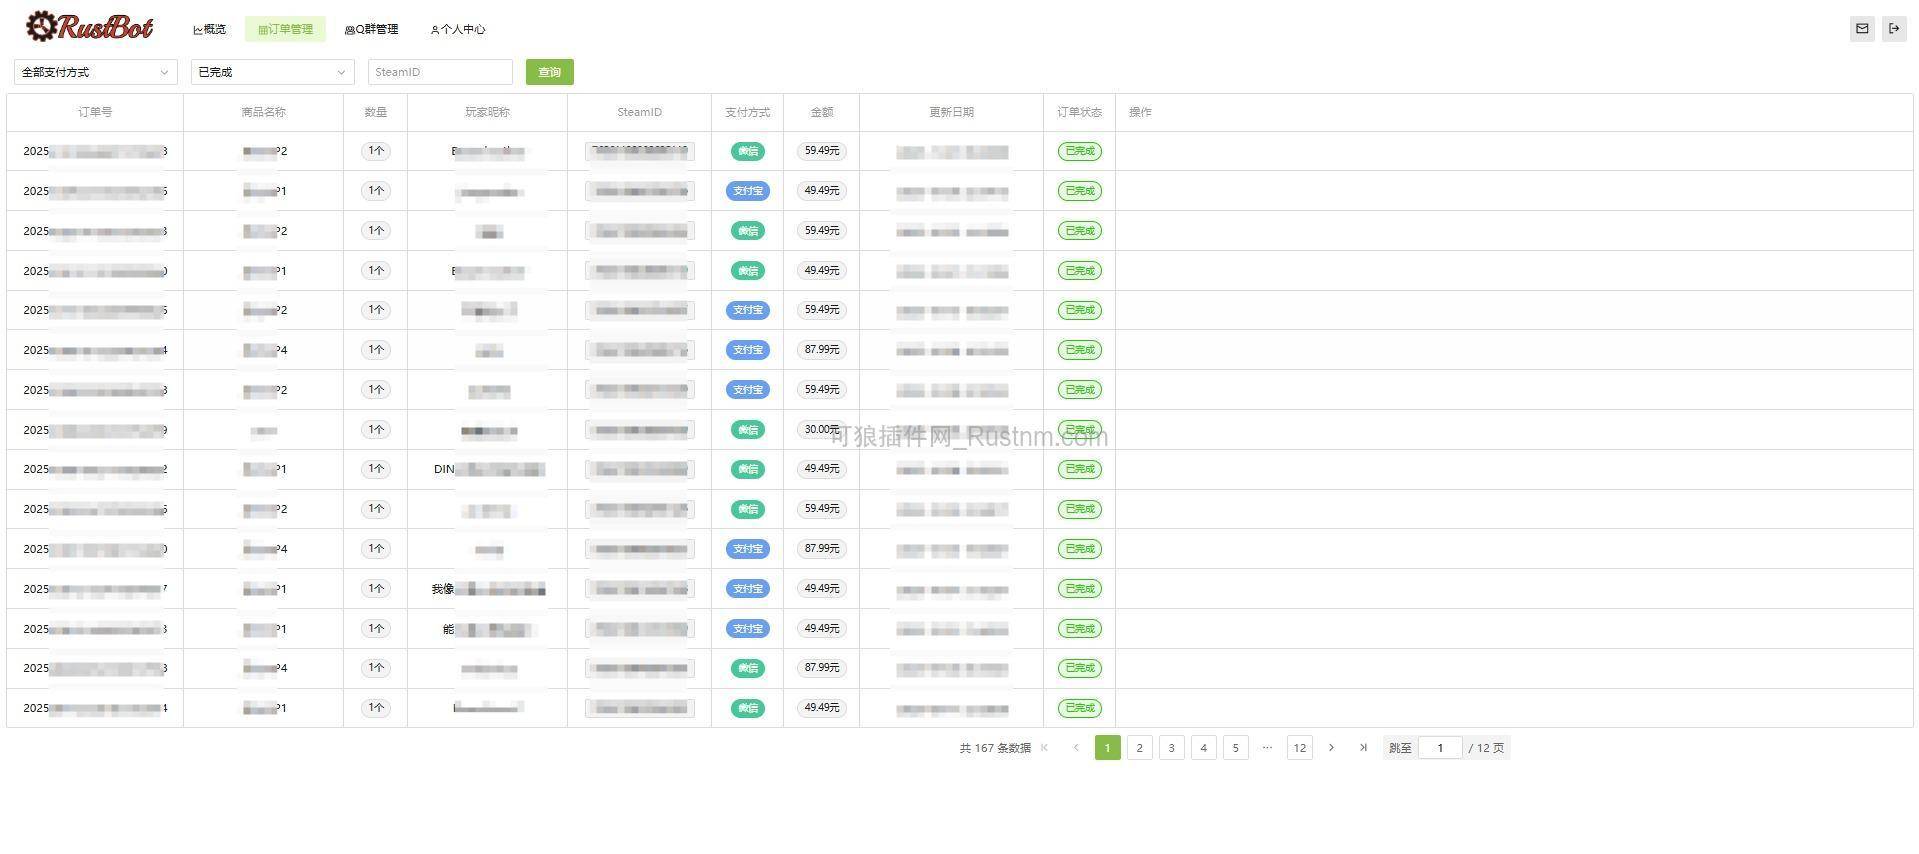Click the pagination ellipsis to skip pages

(x=1267, y=748)
